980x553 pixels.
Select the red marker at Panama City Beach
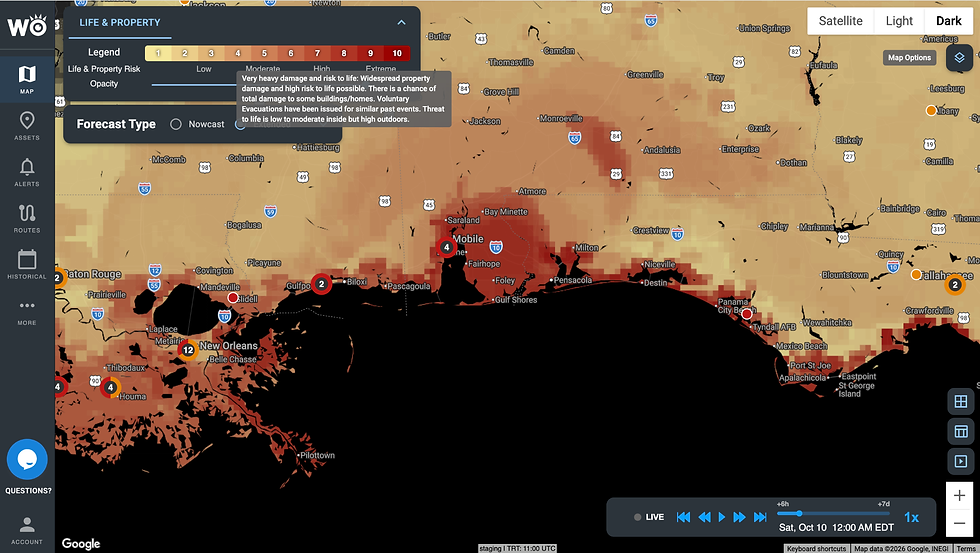(746, 314)
